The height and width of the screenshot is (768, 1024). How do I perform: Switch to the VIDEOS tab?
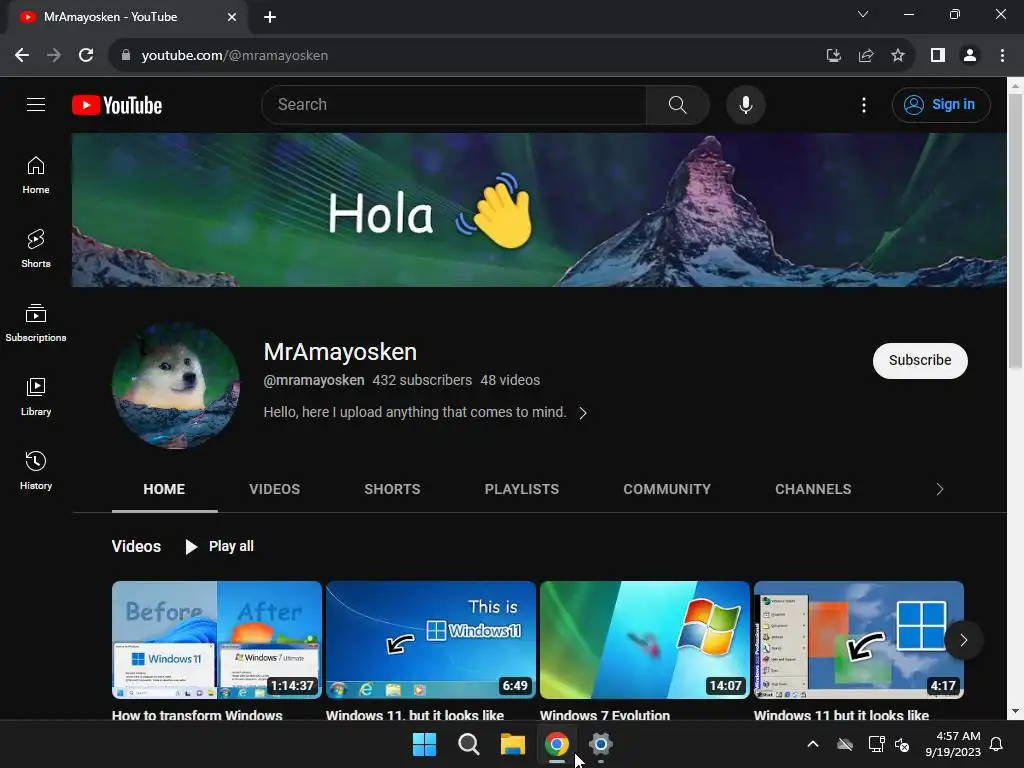274,489
